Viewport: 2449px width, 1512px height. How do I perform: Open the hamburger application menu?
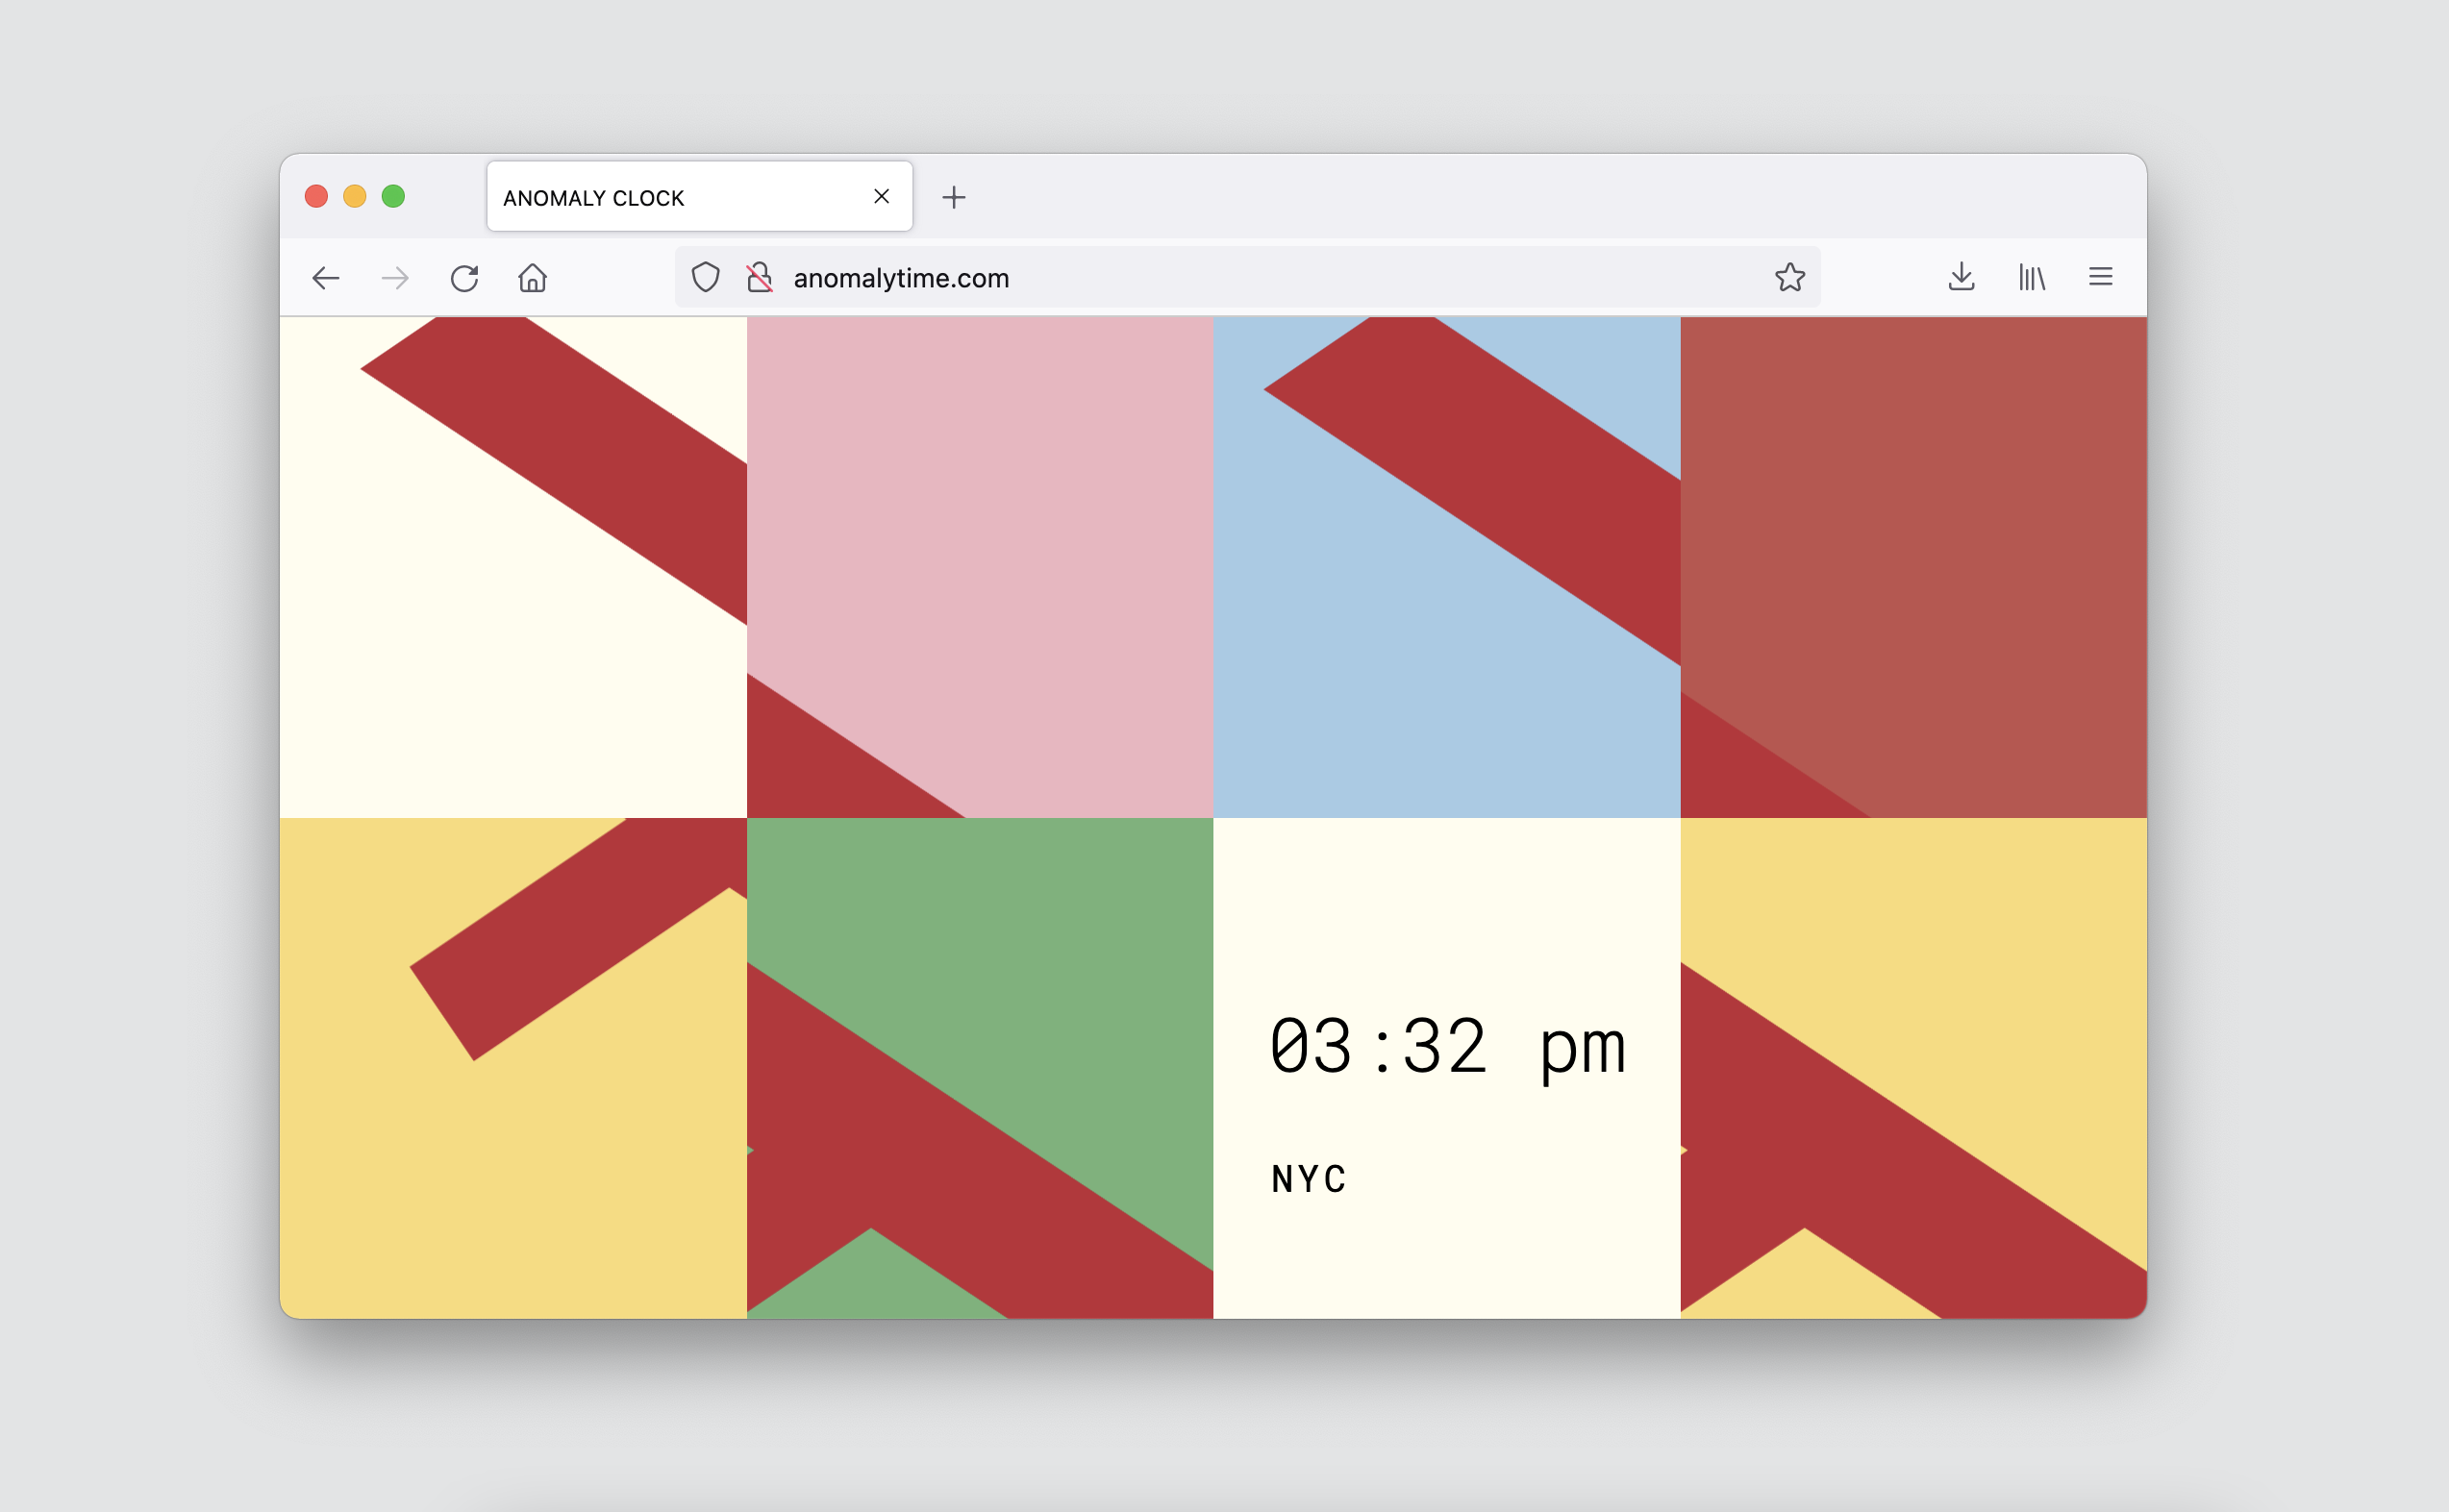pyautogui.click(x=2100, y=277)
